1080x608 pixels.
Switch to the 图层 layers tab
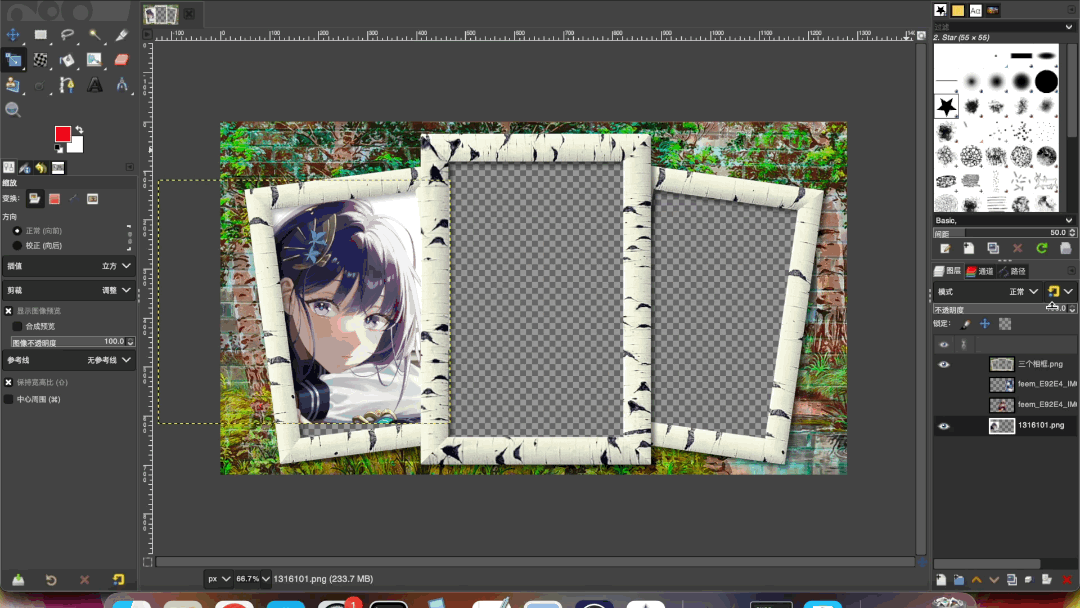pos(948,271)
